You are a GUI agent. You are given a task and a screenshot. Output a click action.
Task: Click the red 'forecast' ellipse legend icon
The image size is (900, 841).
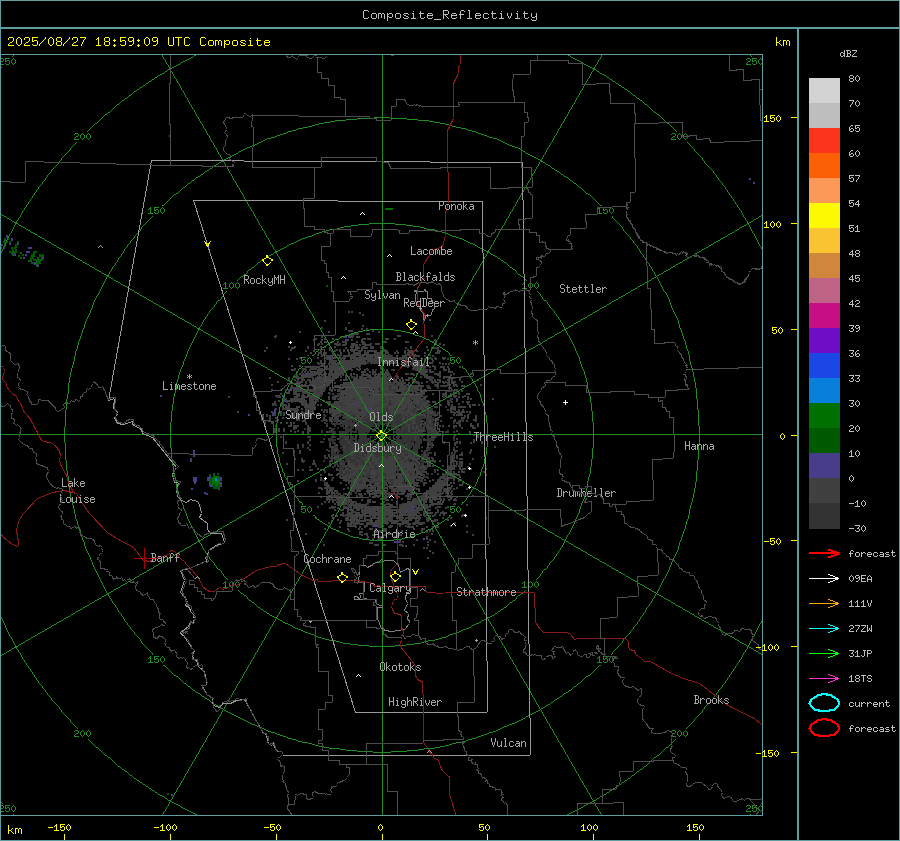tap(824, 728)
